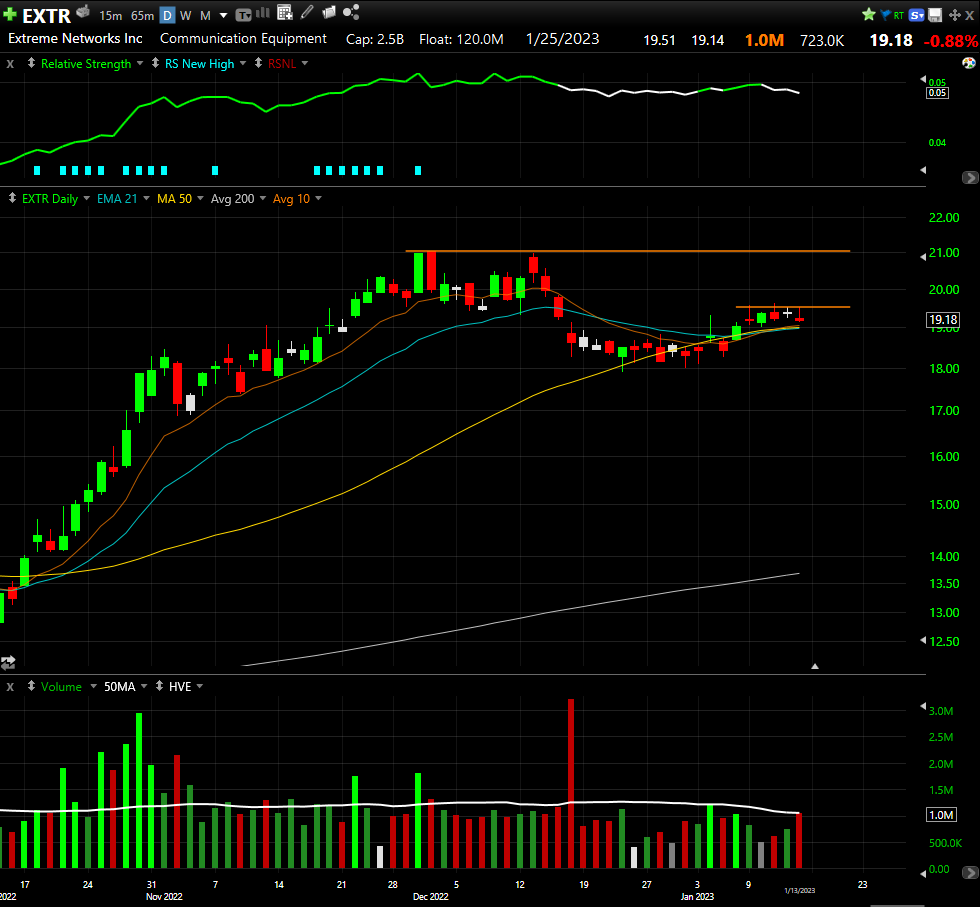Click the move arrows beside EXTR Daily
This screenshot has width=980, height=907.
(x=12, y=198)
